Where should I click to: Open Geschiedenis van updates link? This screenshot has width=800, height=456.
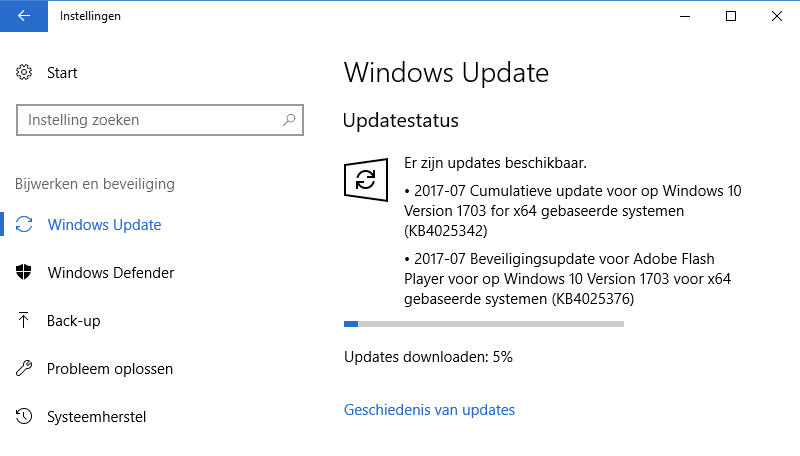click(x=429, y=410)
